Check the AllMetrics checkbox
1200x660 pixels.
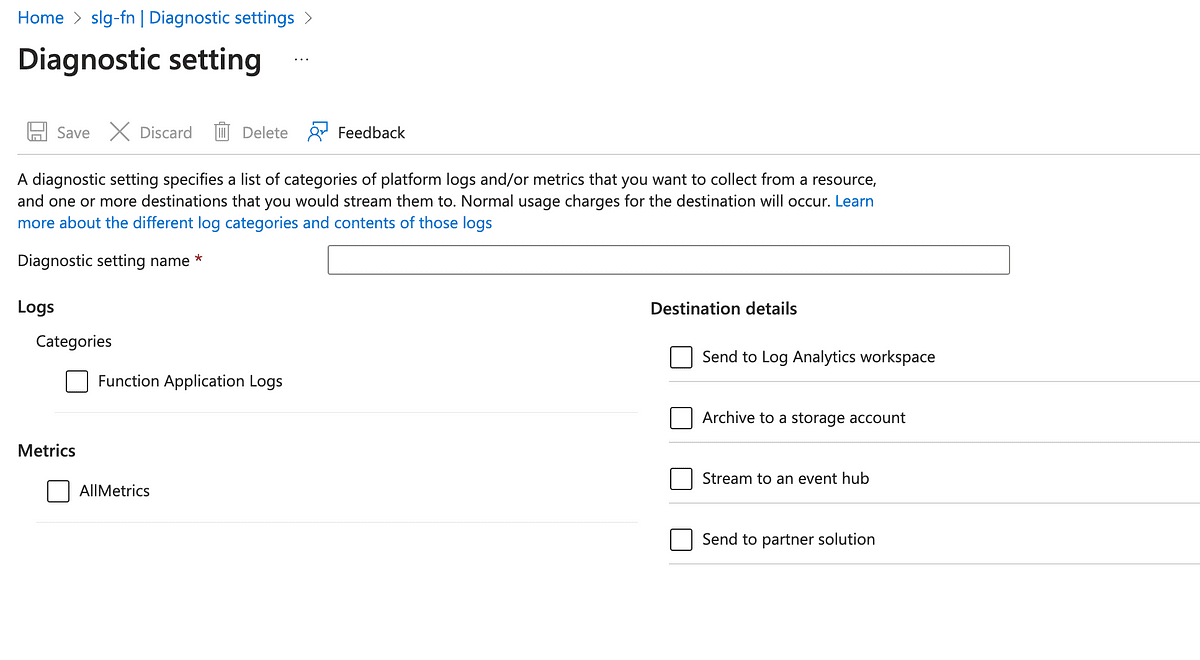(59, 491)
